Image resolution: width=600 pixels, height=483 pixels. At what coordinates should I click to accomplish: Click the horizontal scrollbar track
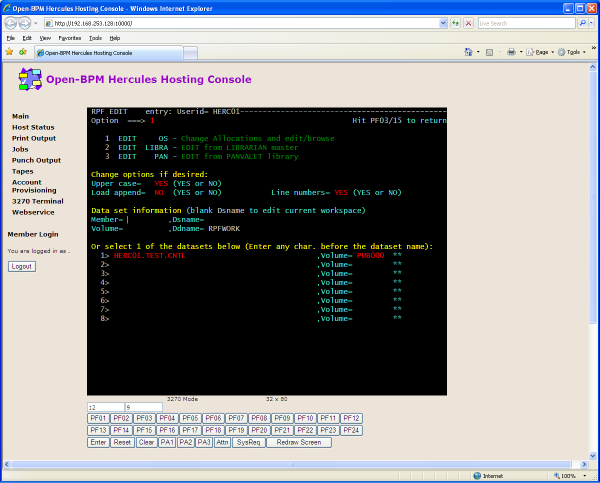(x=291, y=464)
